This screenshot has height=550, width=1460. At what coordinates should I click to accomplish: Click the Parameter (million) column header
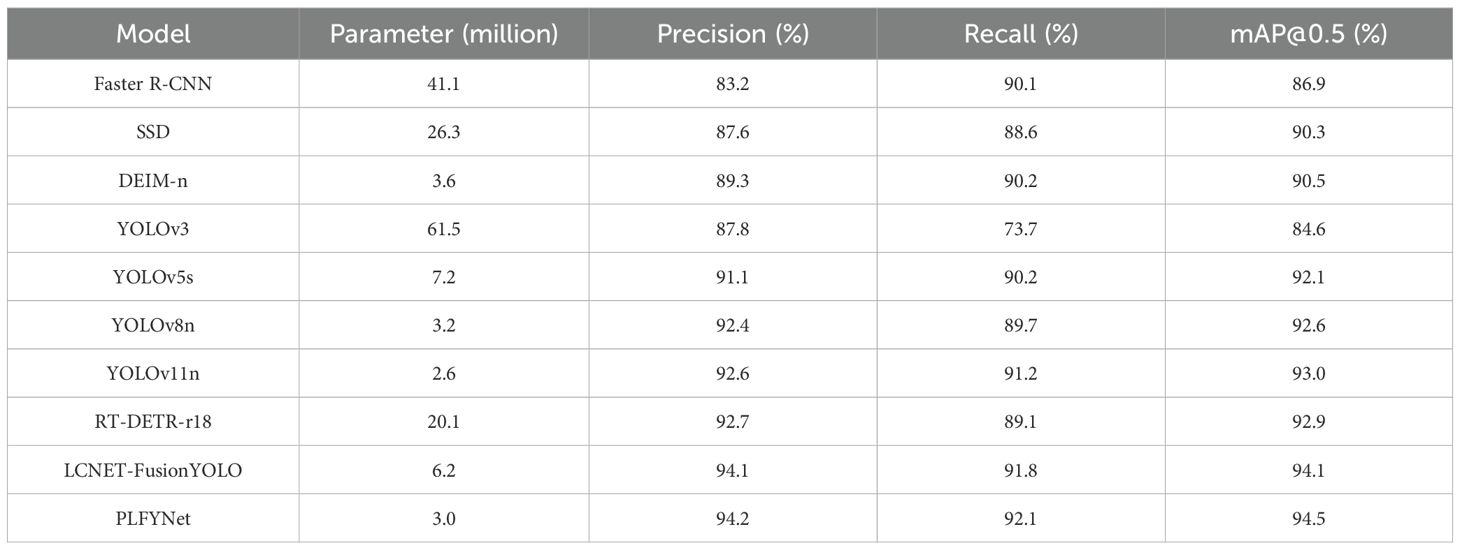443,34
